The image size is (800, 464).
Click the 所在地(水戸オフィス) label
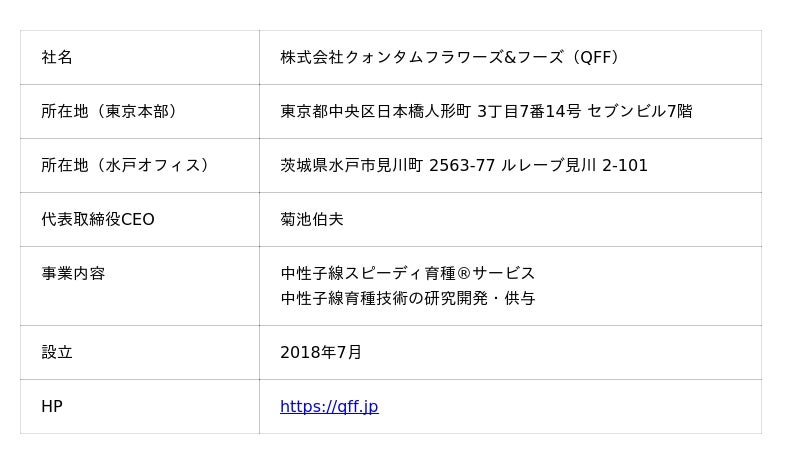127,165
